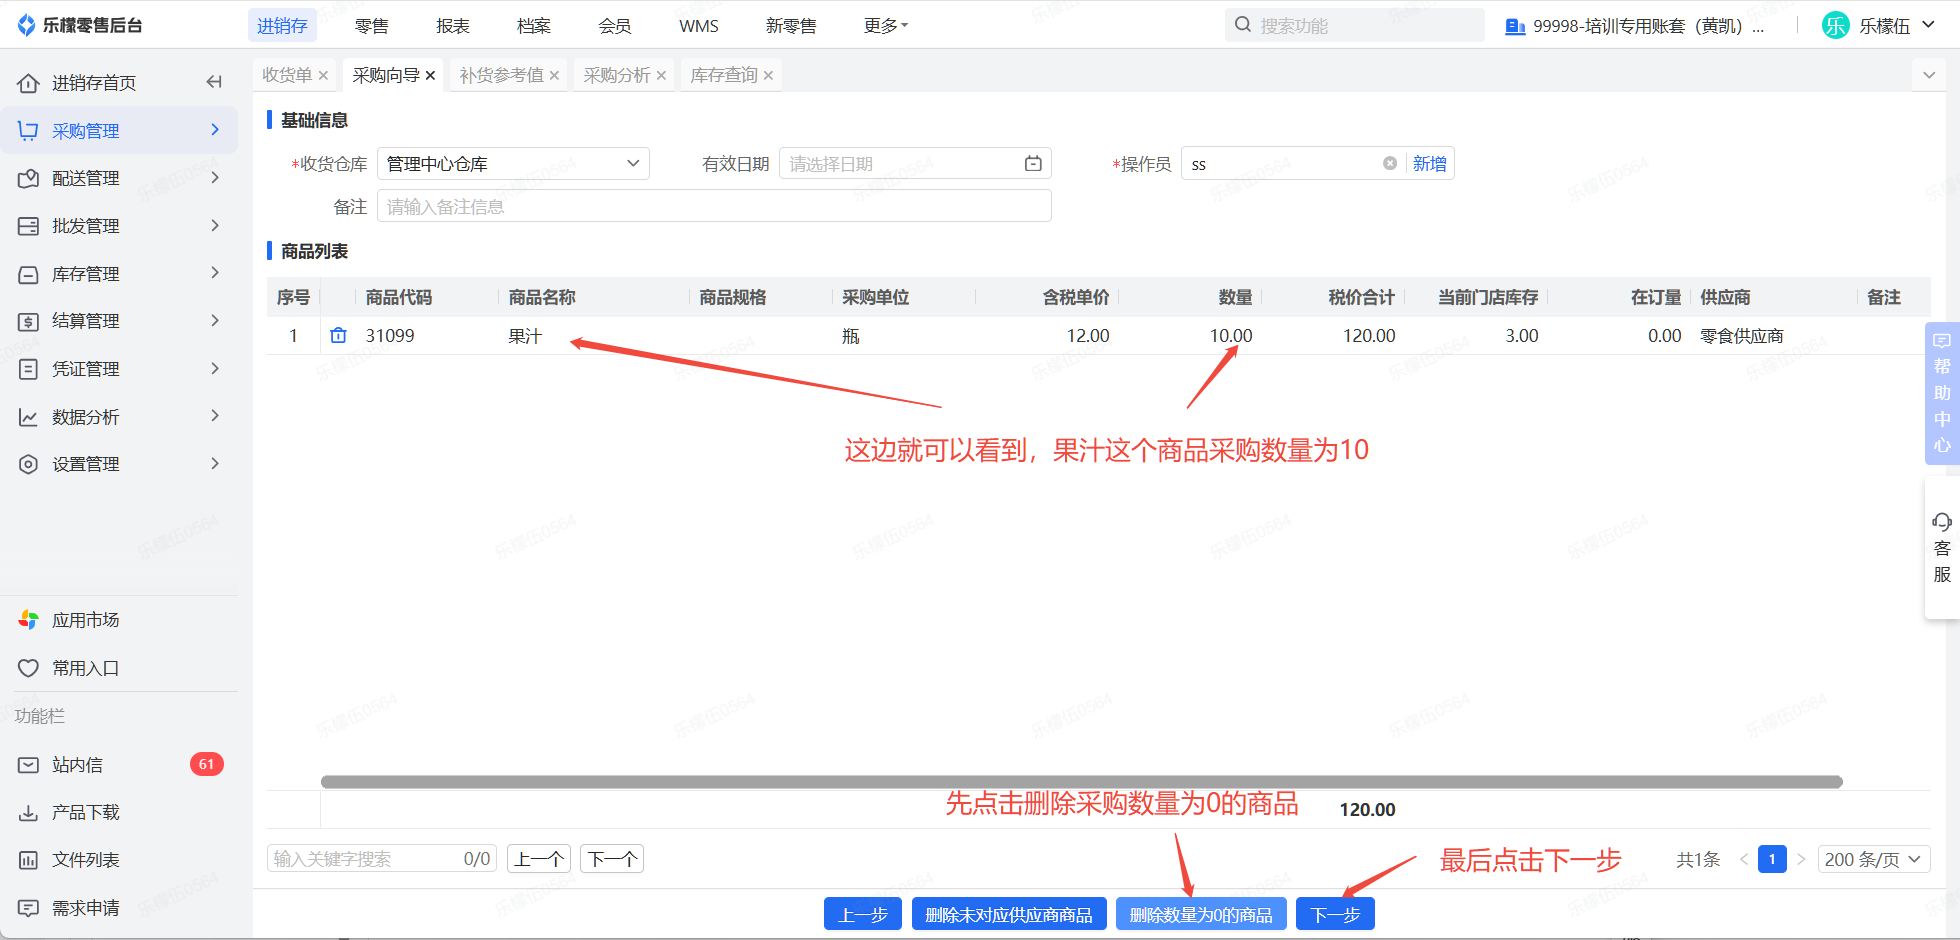Expand 配送管理 submenu chevron

tap(215, 178)
